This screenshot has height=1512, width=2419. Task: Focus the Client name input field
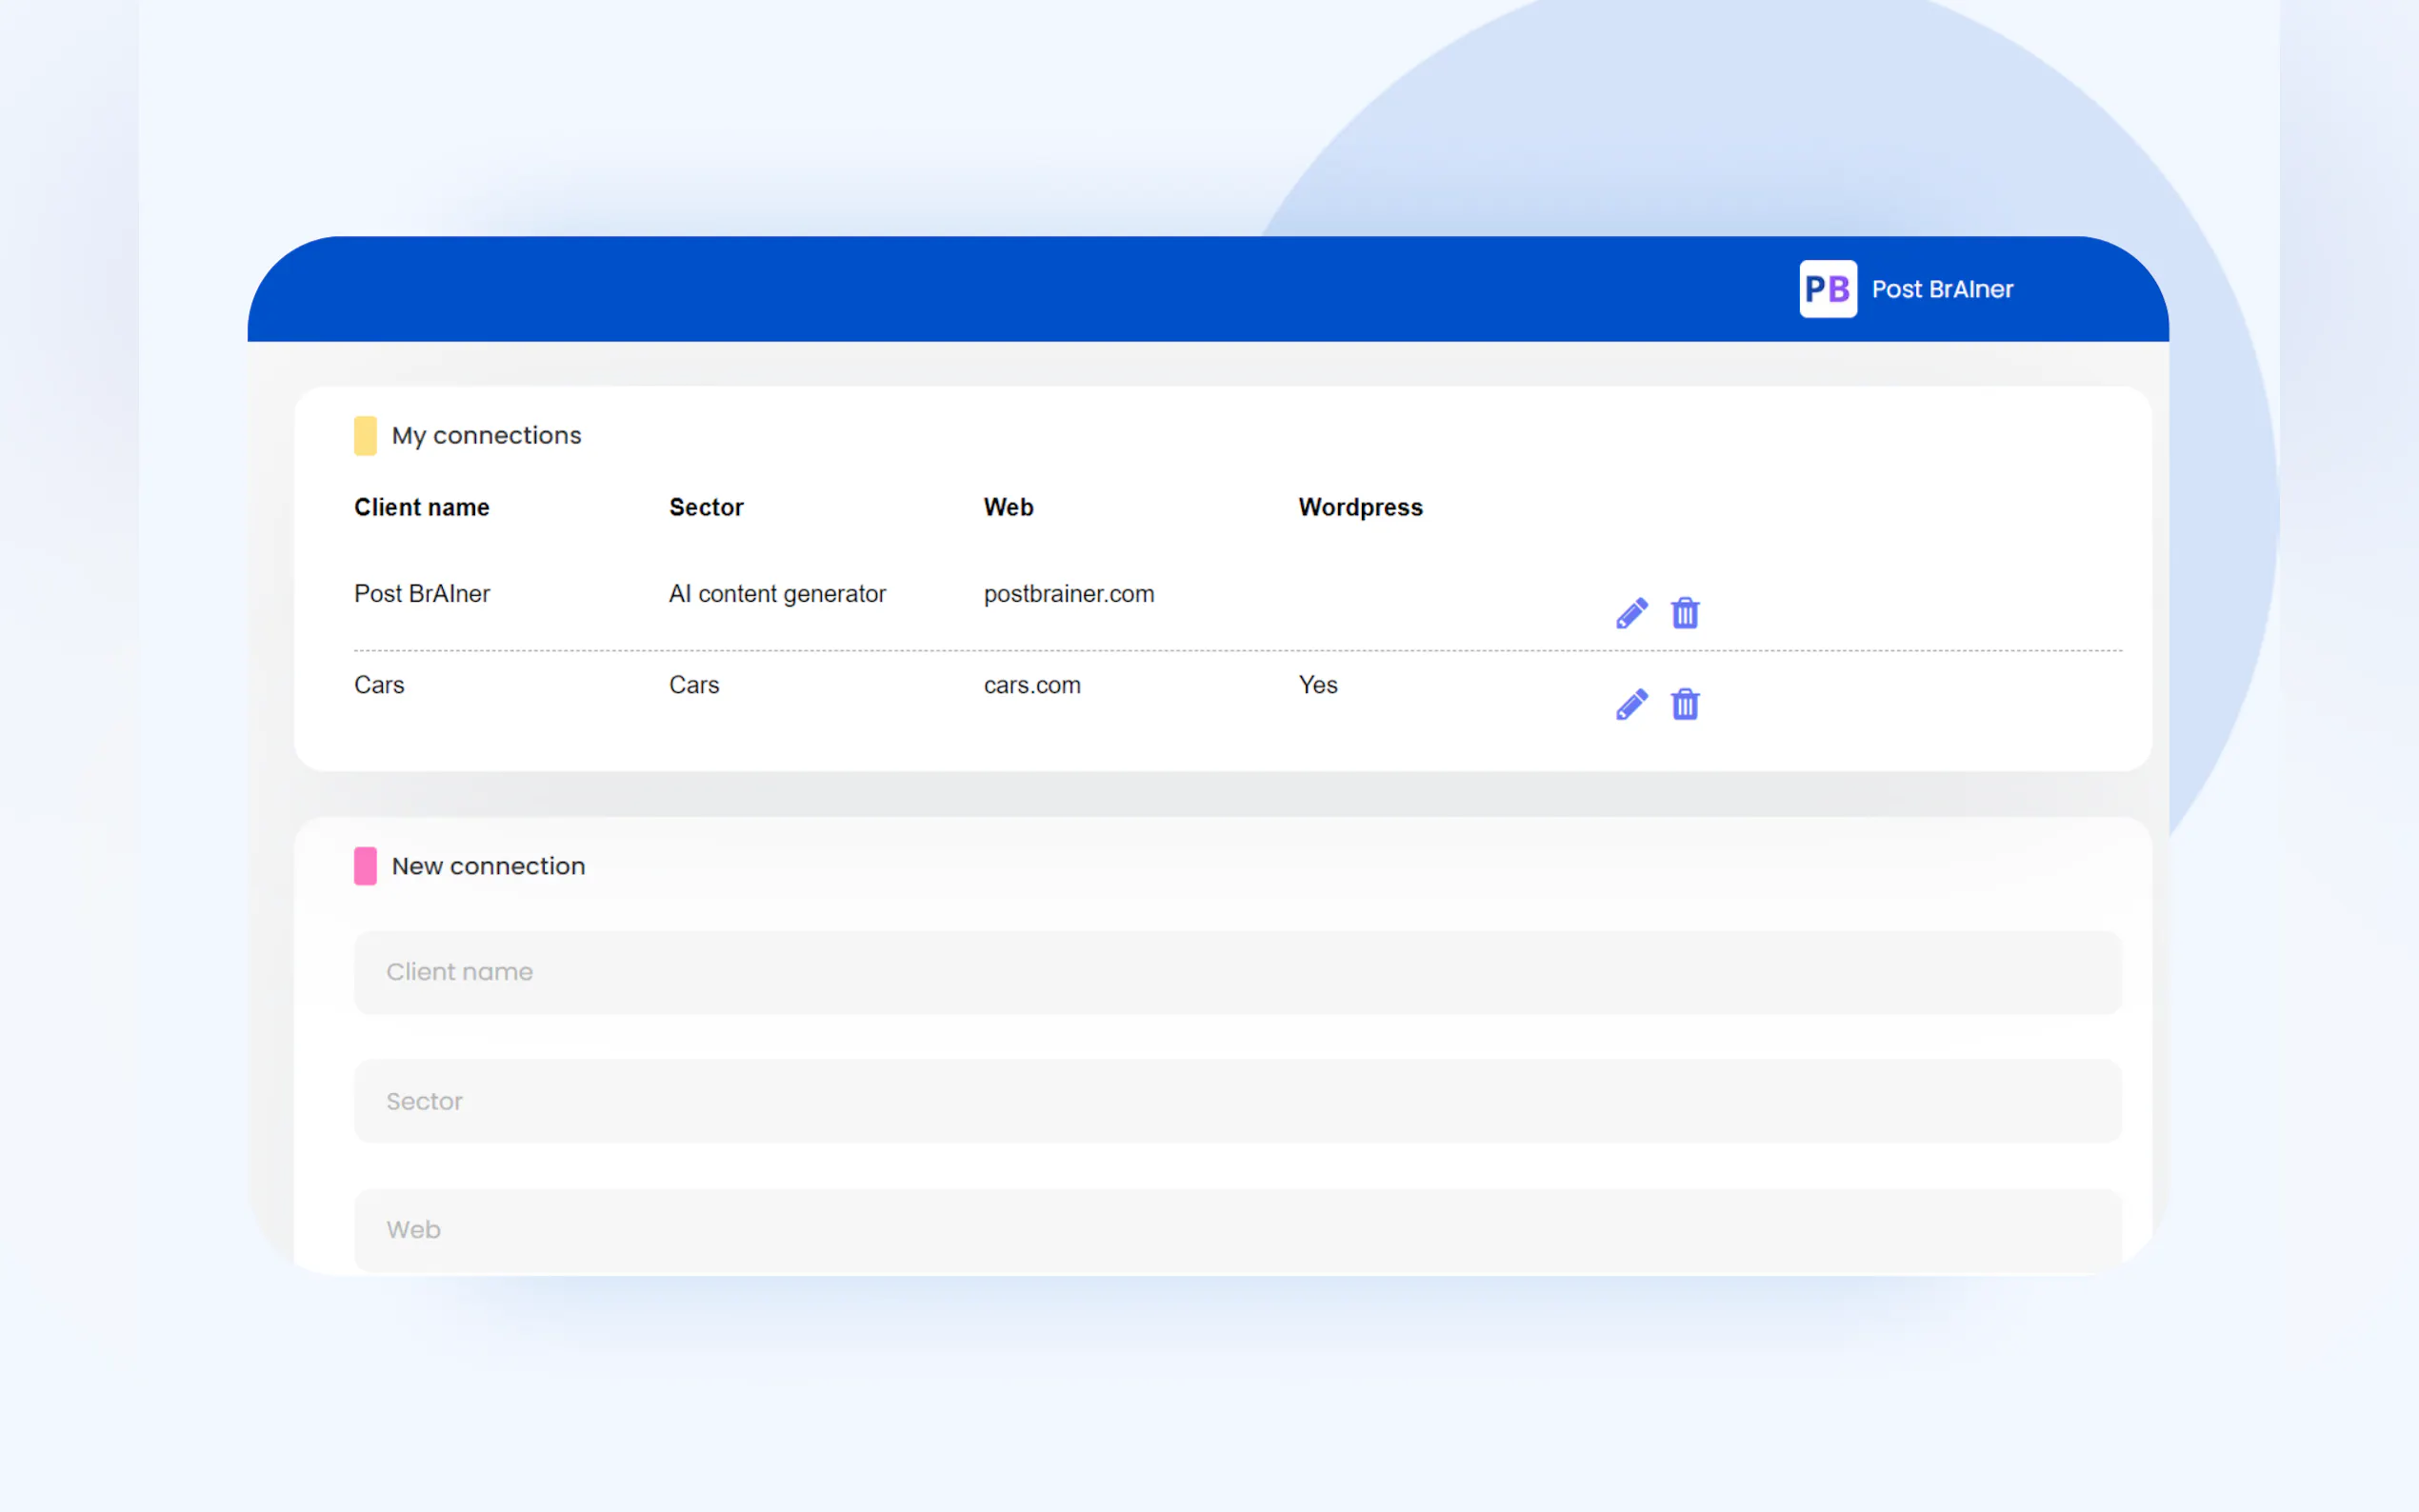coord(1237,972)
